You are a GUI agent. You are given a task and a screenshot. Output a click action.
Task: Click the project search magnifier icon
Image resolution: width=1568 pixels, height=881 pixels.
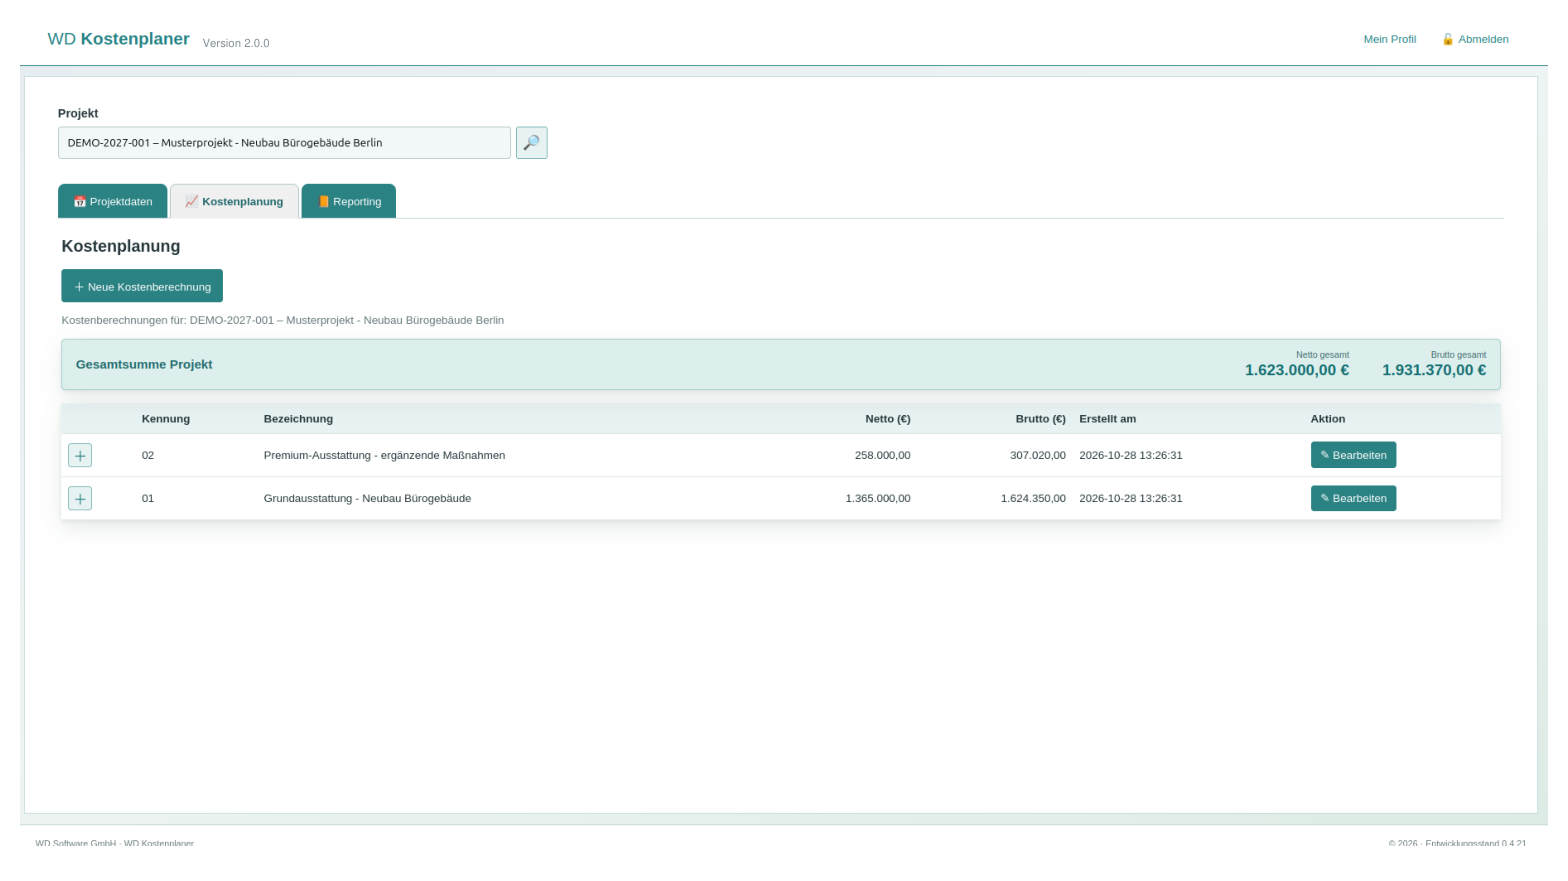tap(531, 143)
